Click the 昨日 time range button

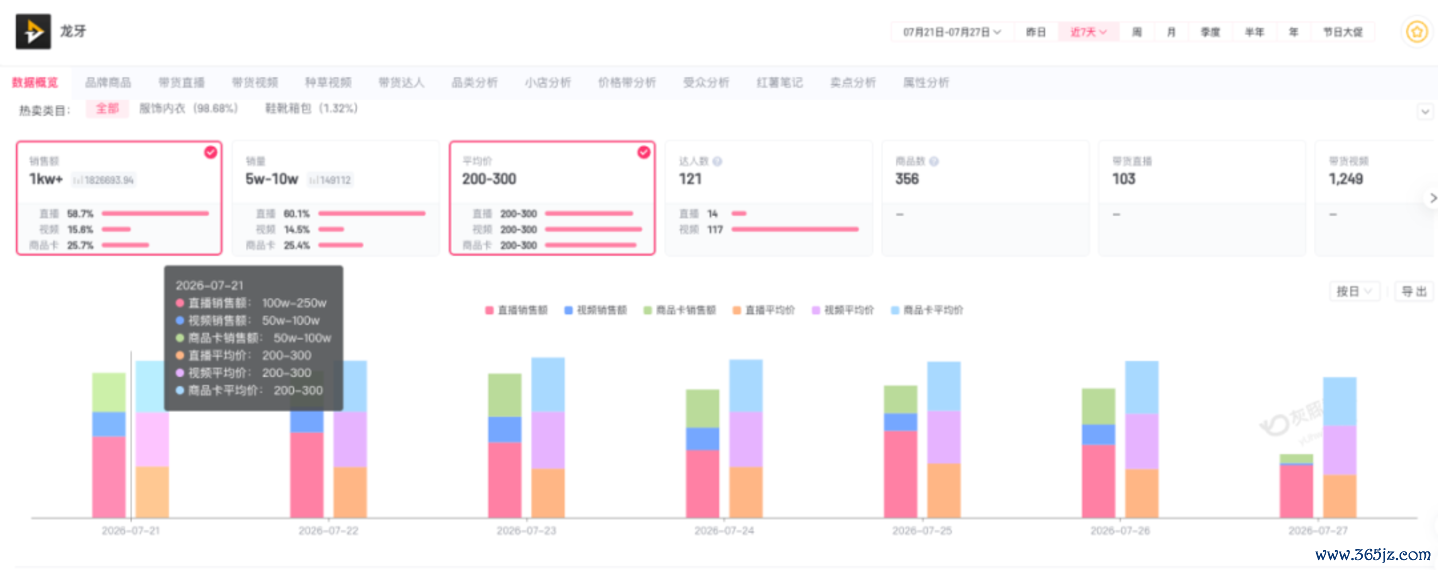(1036, 32)
